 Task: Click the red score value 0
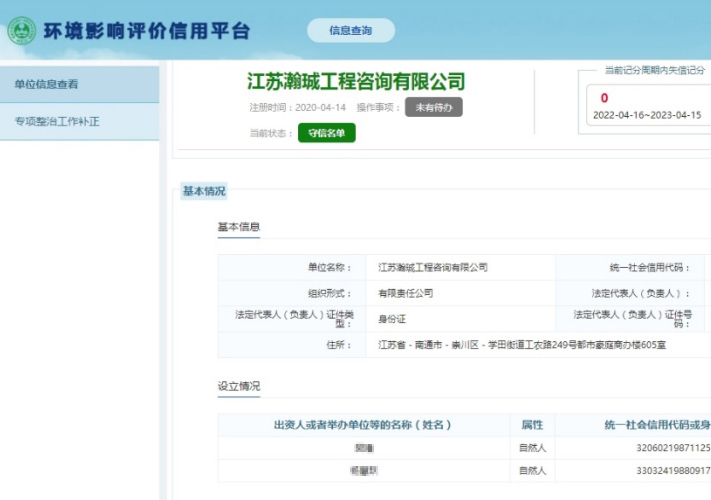[x=604, y=98]
